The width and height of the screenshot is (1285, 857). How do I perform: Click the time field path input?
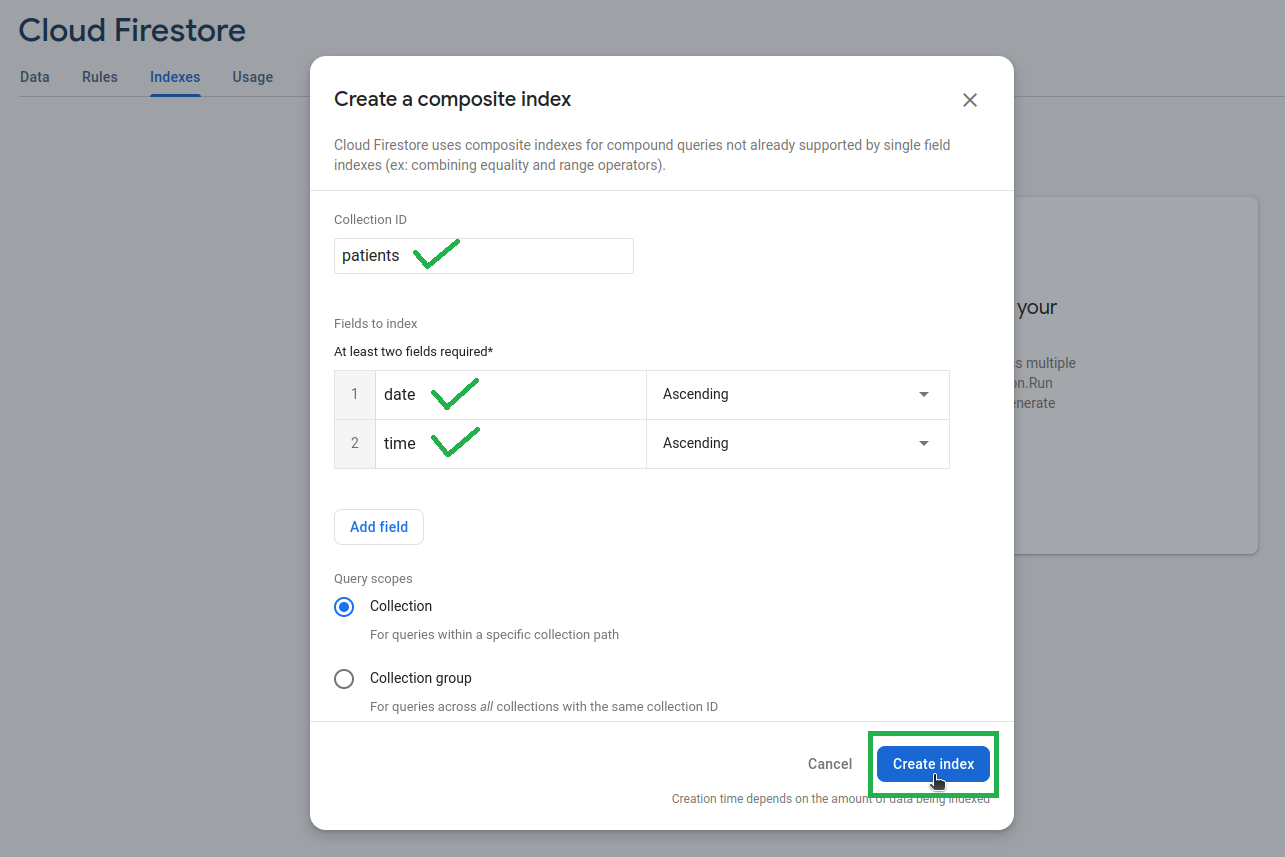pos(511,444)
